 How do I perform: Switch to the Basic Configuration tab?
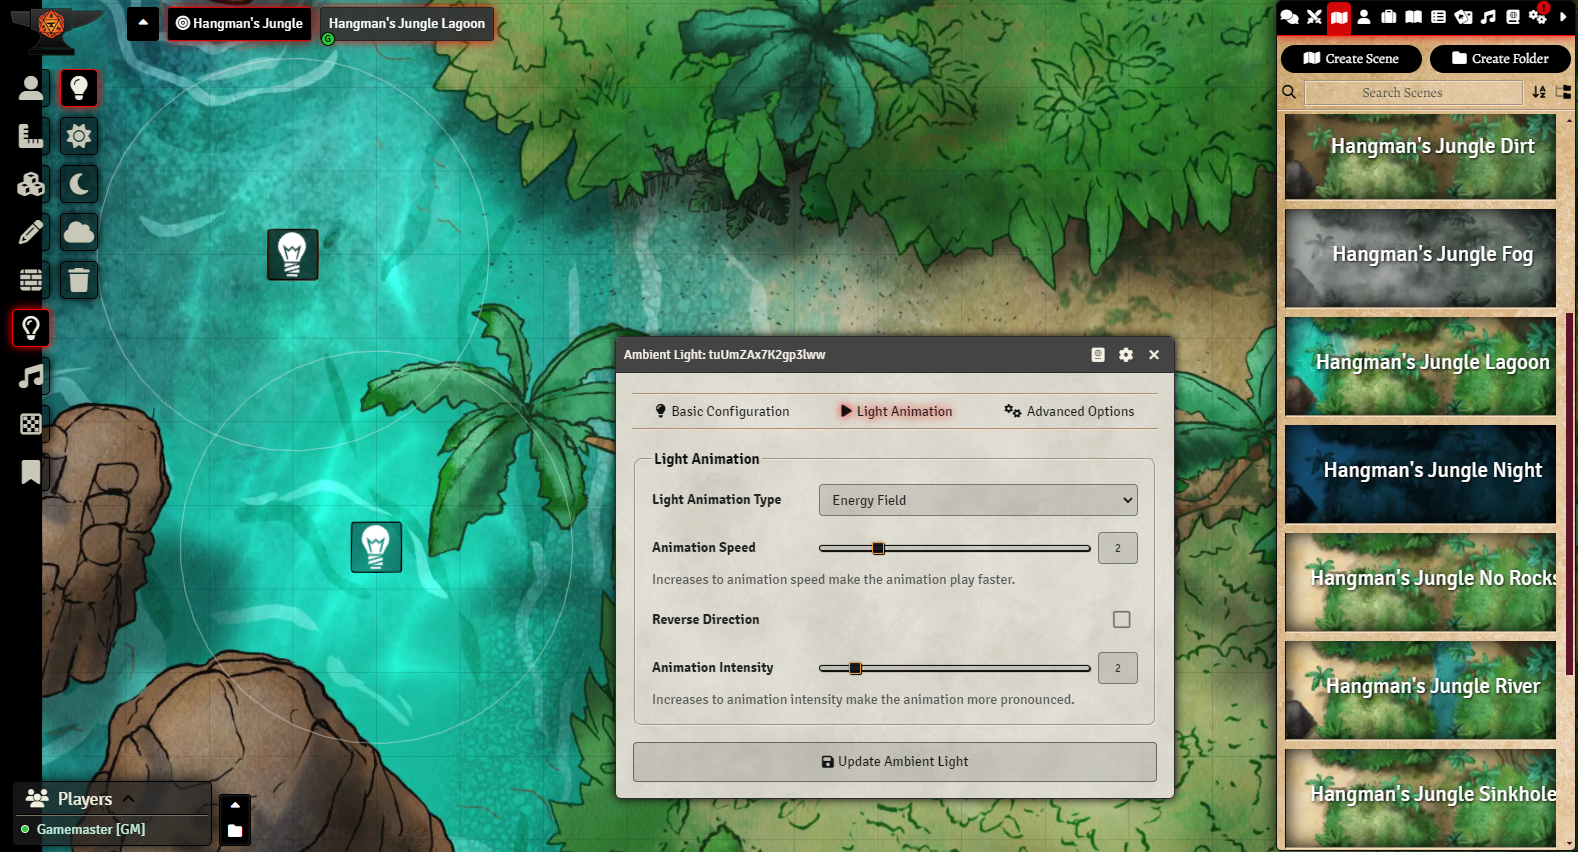point(721,411)
